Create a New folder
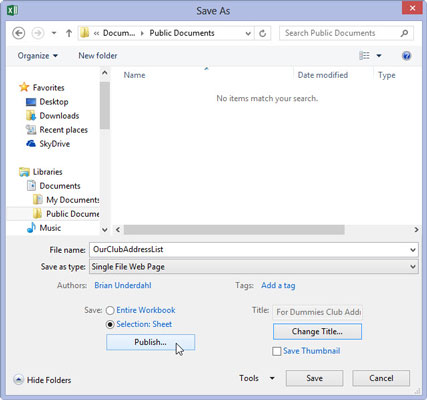 (98, 56)
